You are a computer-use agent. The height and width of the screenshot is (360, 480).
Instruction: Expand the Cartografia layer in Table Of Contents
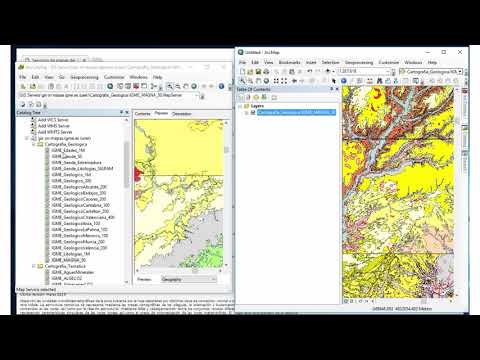click(246, 113)
